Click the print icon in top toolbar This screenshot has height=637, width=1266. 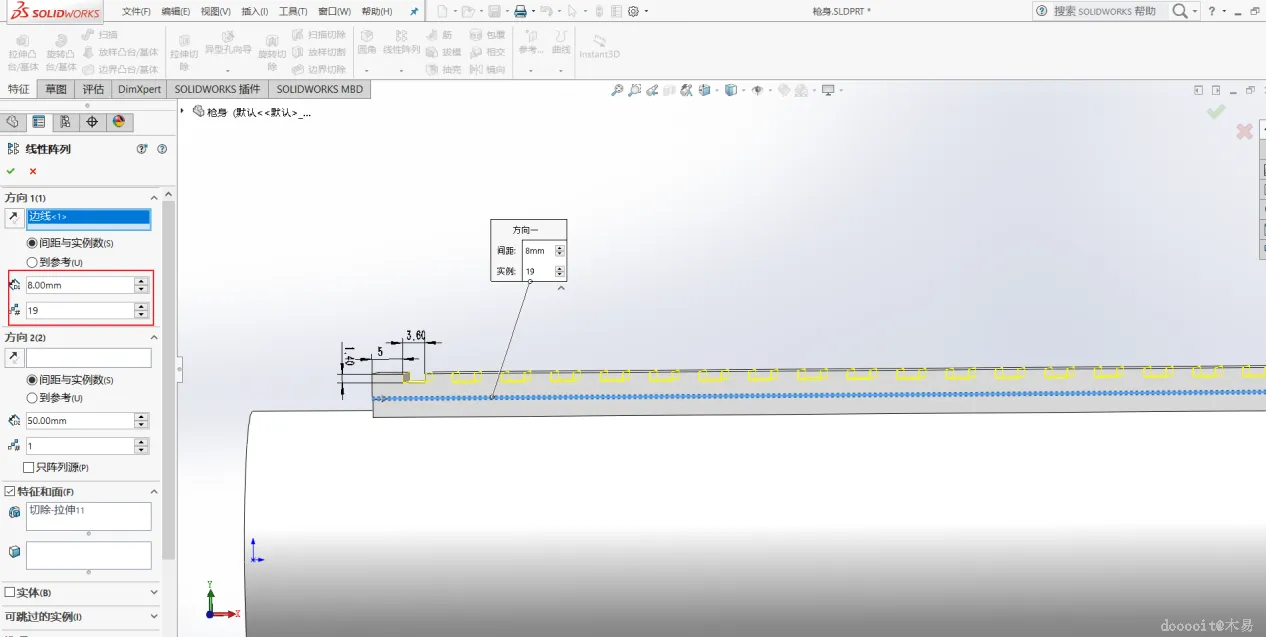pyautogui.click(x=520, y=11)
